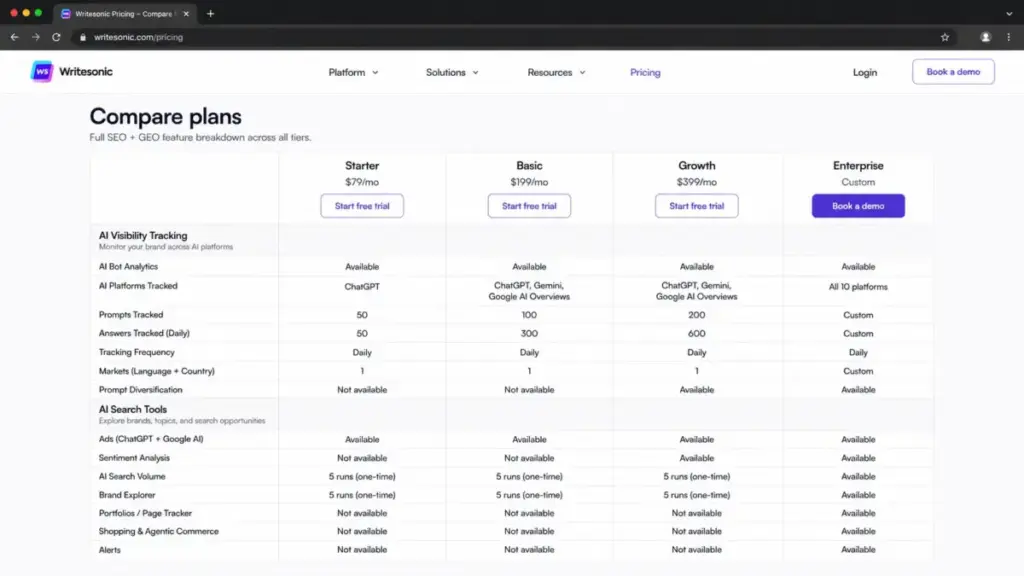Click the Basic plan name
Viewport: 1024px width, 576px height.
pyautogui.click(x=529, y=166)
